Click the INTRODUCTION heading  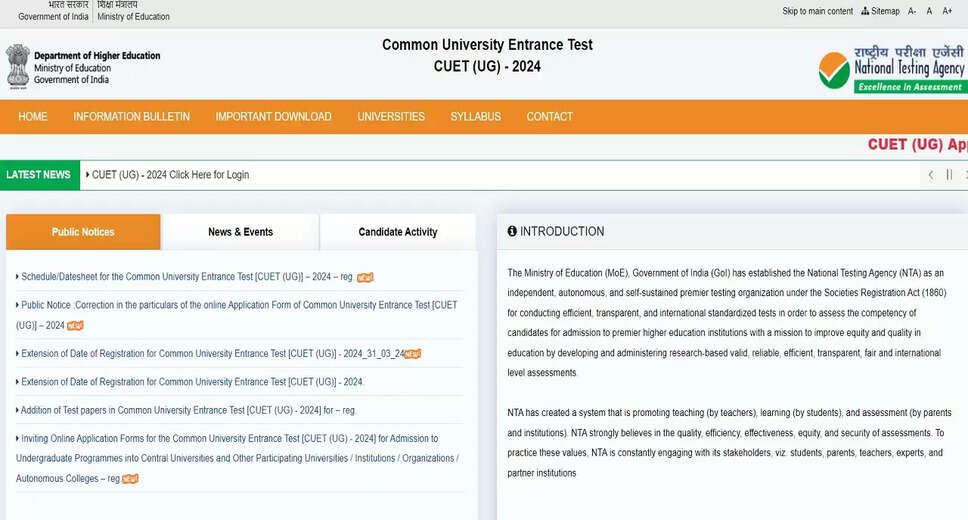coord(562,232)
